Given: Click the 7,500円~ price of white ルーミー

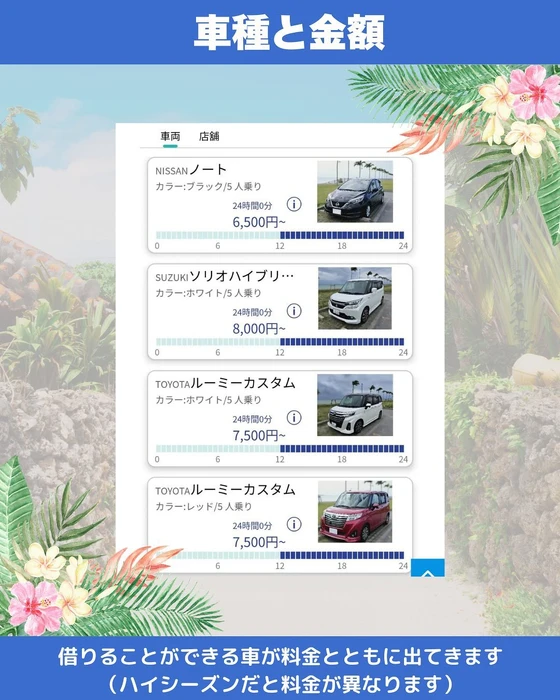Looking at the screenshot, I should point(259,435).
